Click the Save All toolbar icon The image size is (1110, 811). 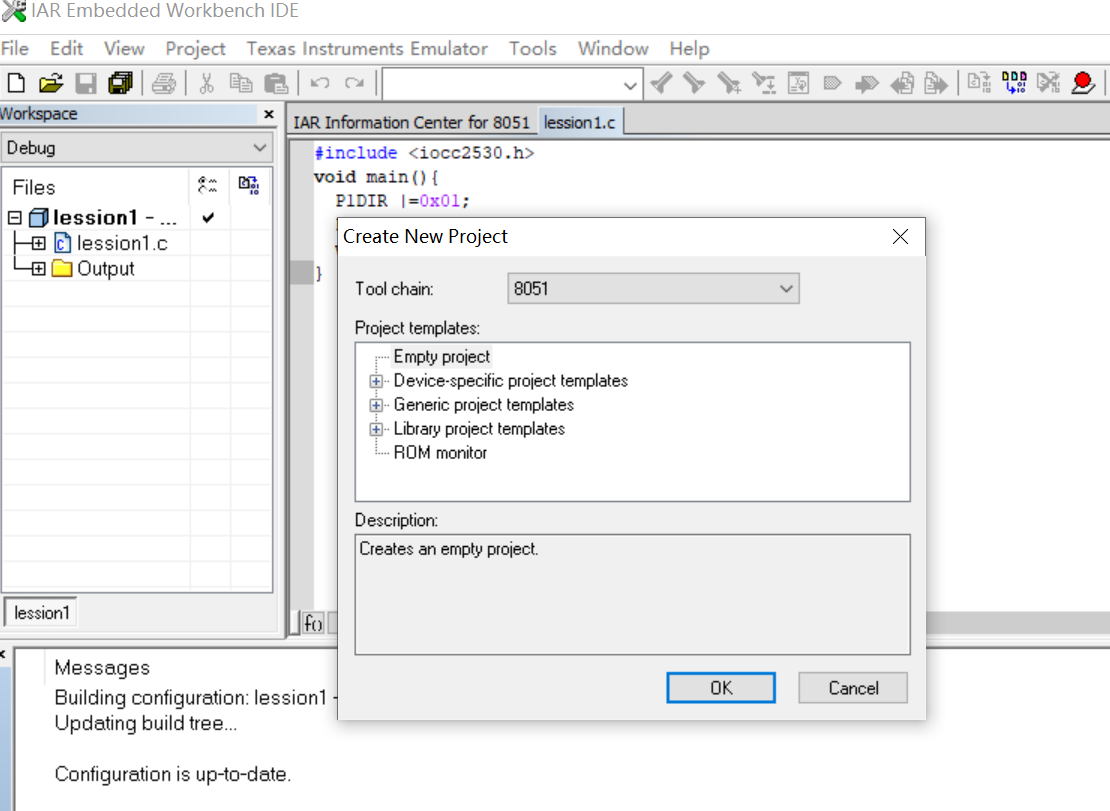[120, 84]
